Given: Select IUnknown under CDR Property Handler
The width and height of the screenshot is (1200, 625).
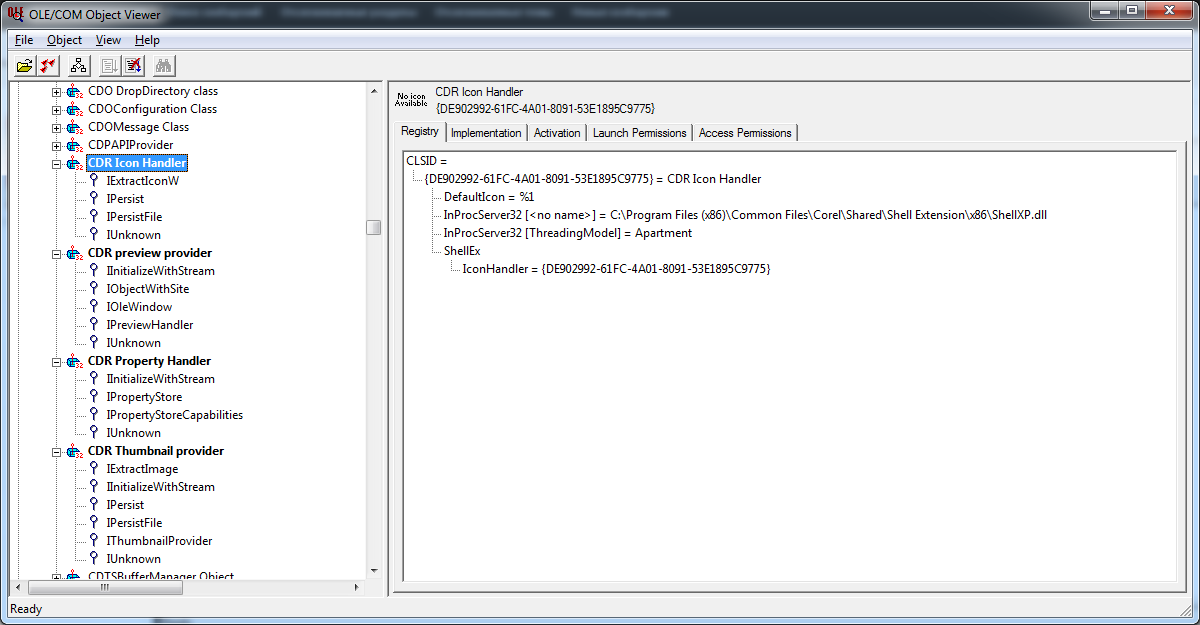Looking at the screenshot, I should [133, 433].
